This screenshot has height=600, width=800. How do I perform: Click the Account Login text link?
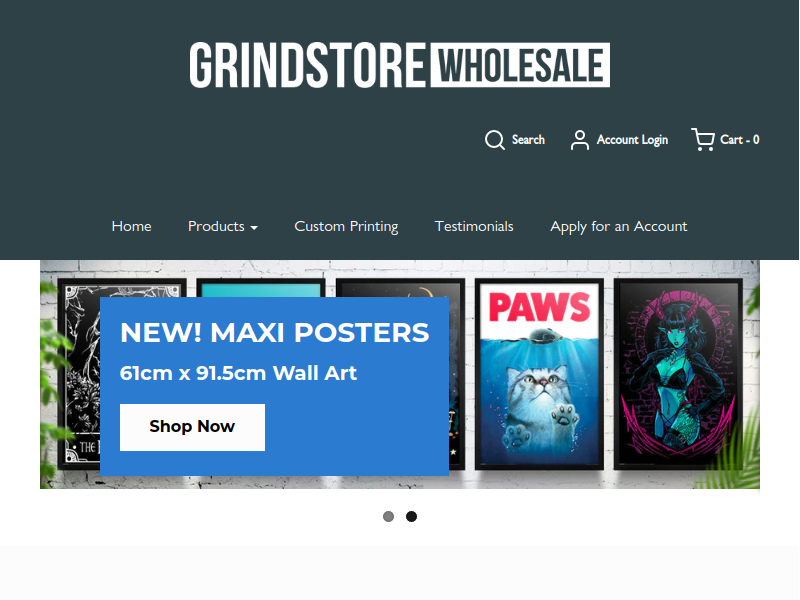632,140
